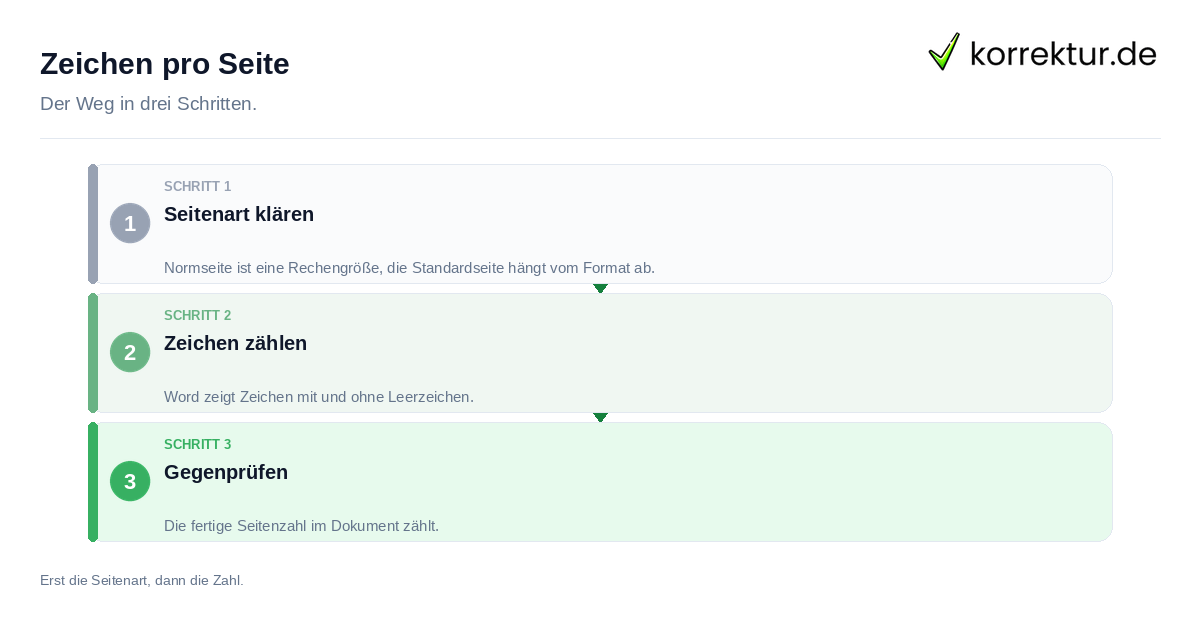Click the light green accent bar of step 2

tap(93, 353)
